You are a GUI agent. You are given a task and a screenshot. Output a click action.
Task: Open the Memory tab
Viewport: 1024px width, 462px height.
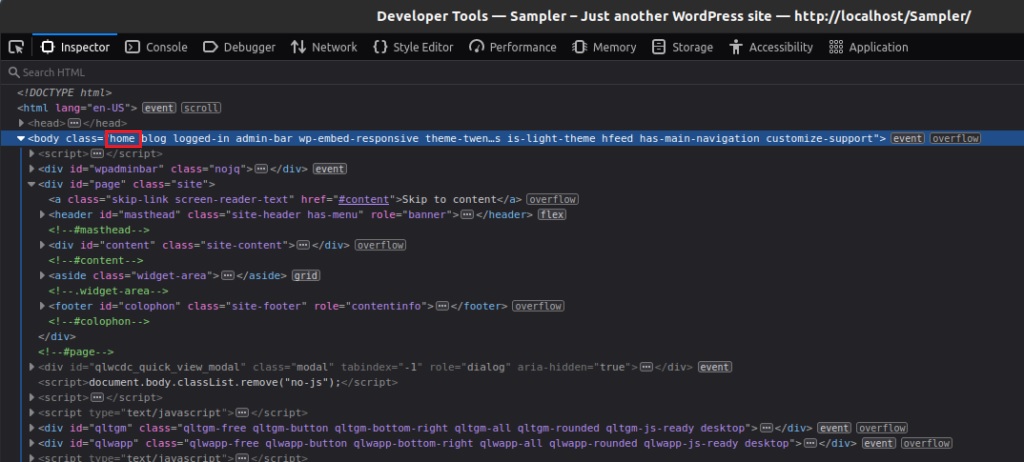(604, 47)
